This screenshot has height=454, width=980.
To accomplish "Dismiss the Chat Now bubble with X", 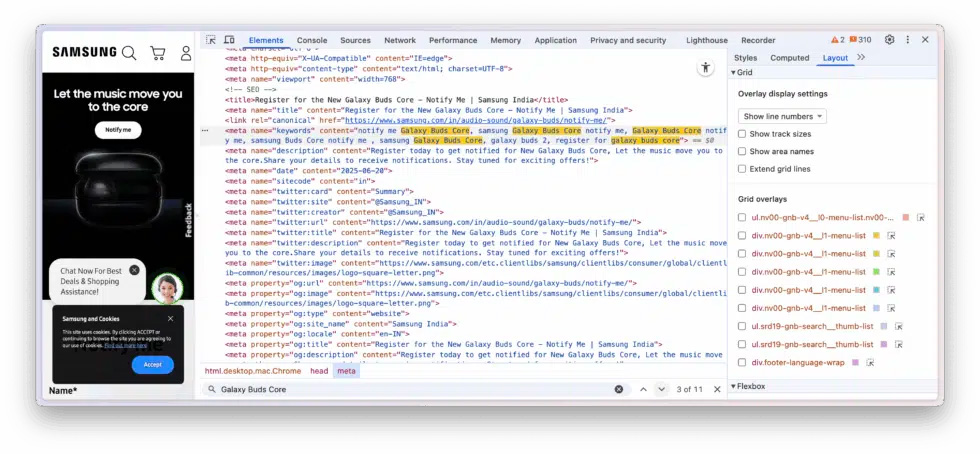I will click(134, 270).
